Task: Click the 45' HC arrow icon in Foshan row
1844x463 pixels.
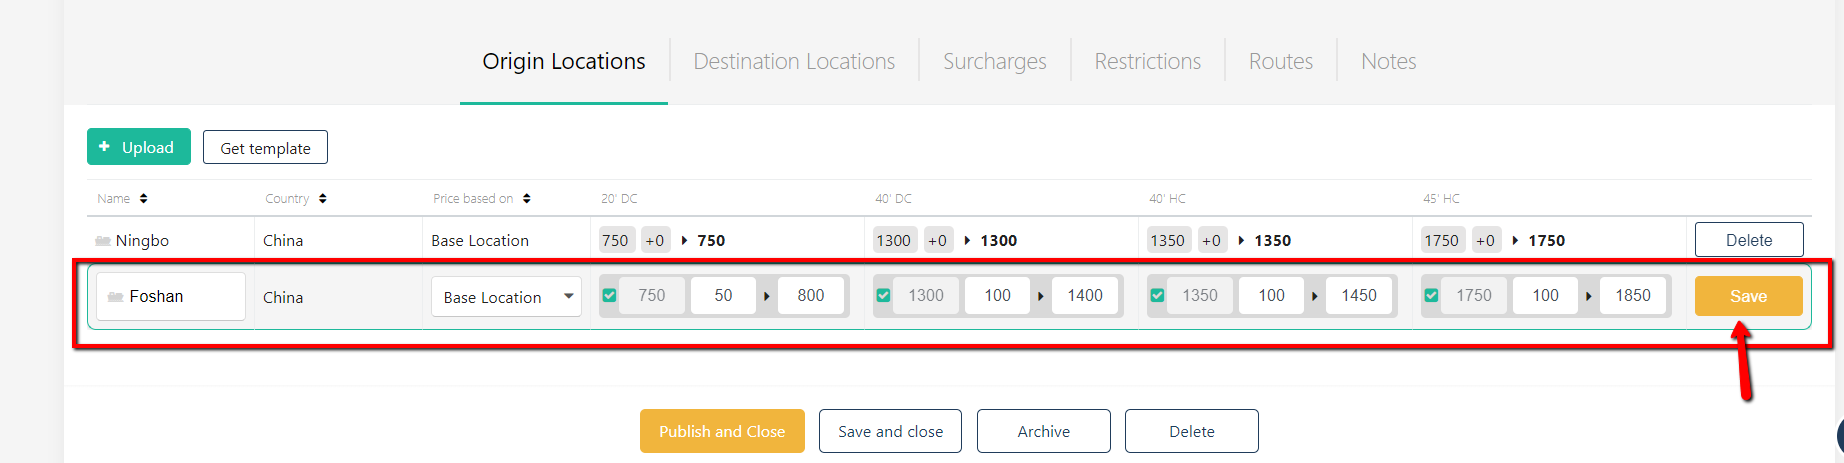Action: (1589, 296)
